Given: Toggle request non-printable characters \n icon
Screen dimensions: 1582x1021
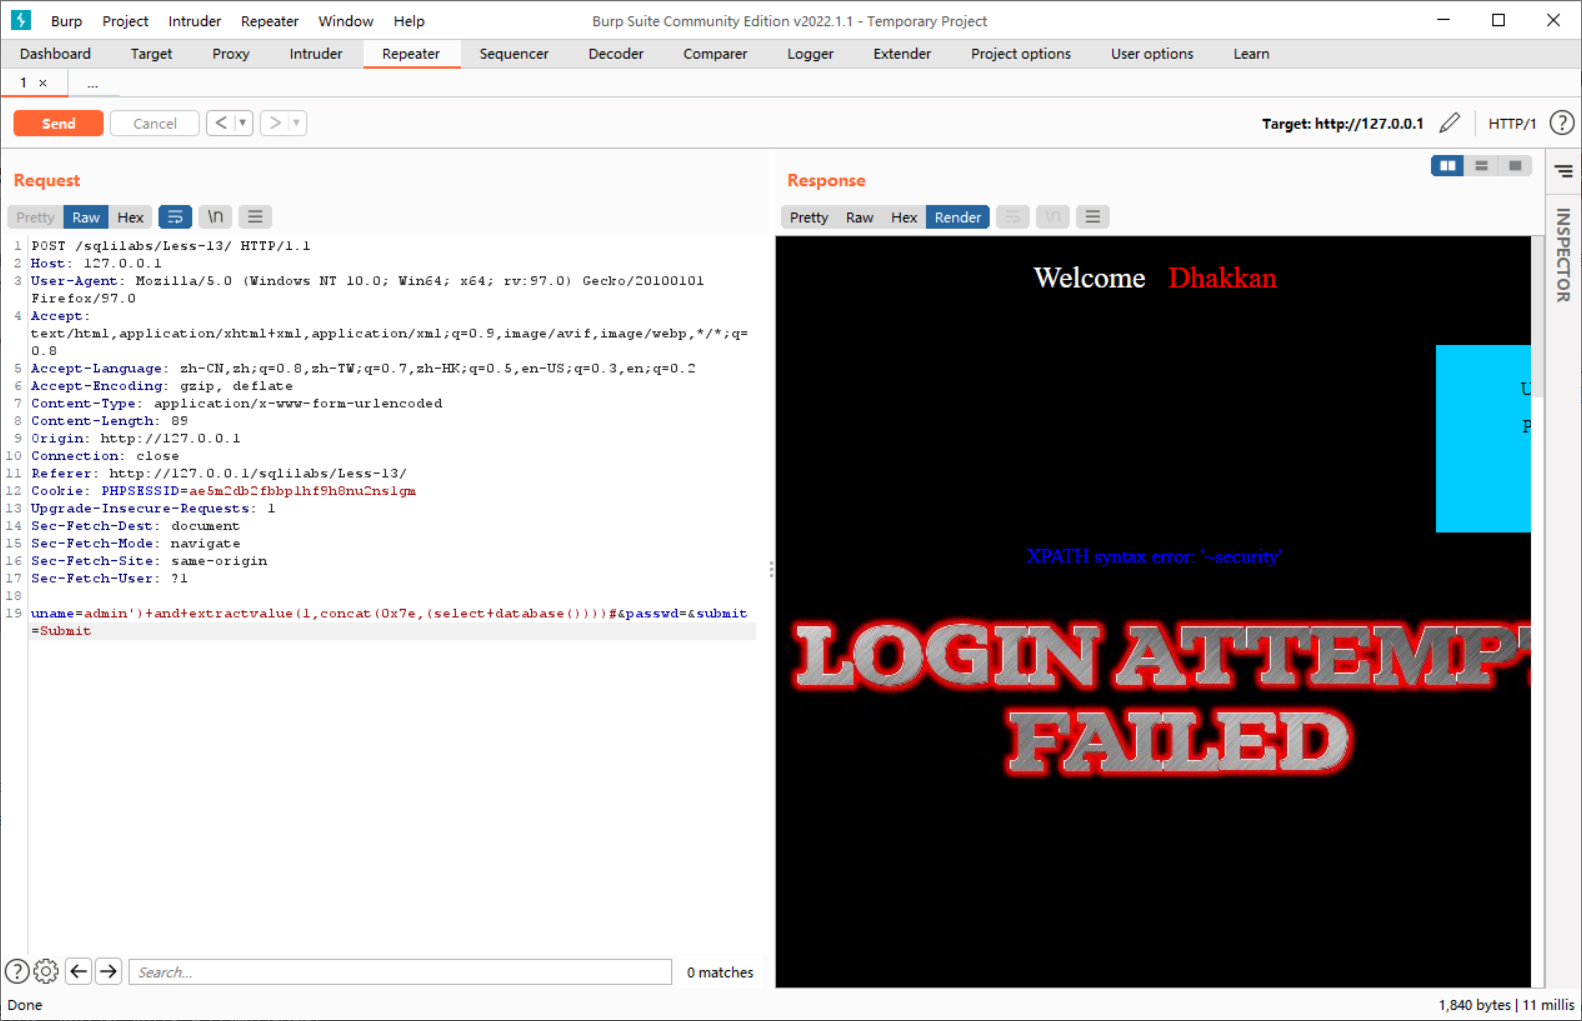Looking at the screenshot, I should [215, 217].
